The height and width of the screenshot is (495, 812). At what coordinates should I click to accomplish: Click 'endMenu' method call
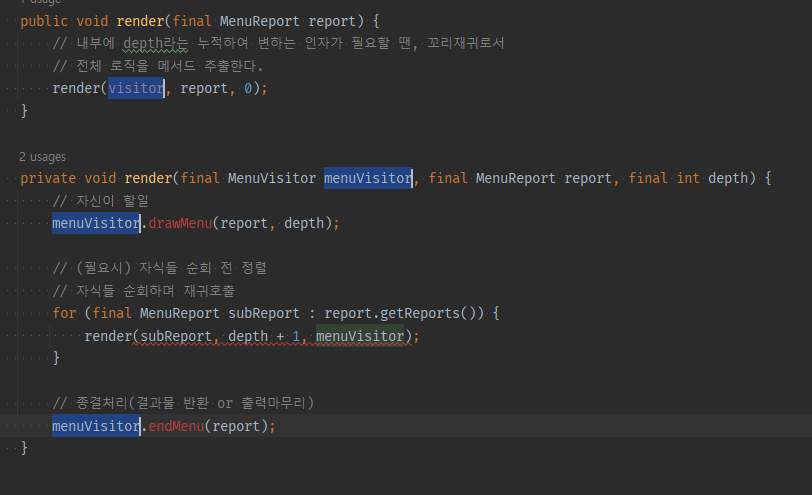(x=177, y=426)
